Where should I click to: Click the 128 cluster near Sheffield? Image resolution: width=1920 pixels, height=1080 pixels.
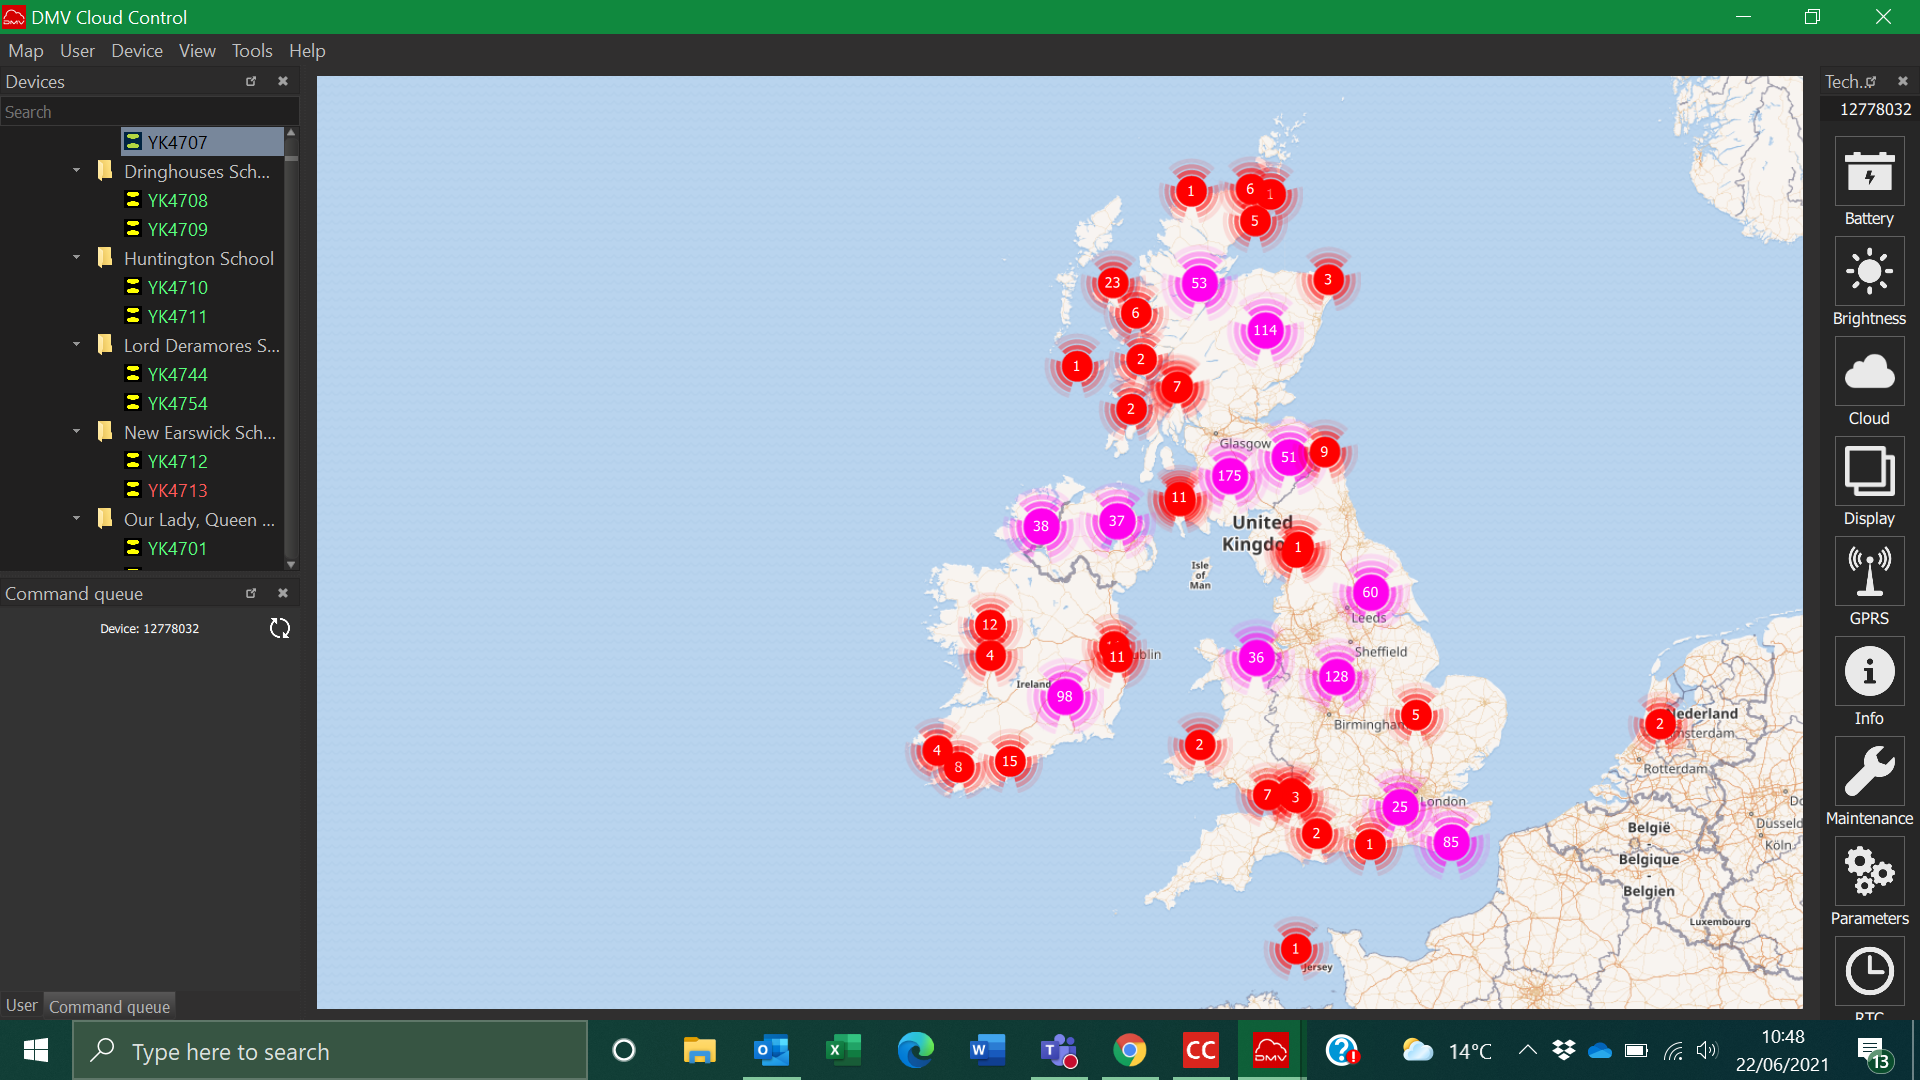point(1336,677)
